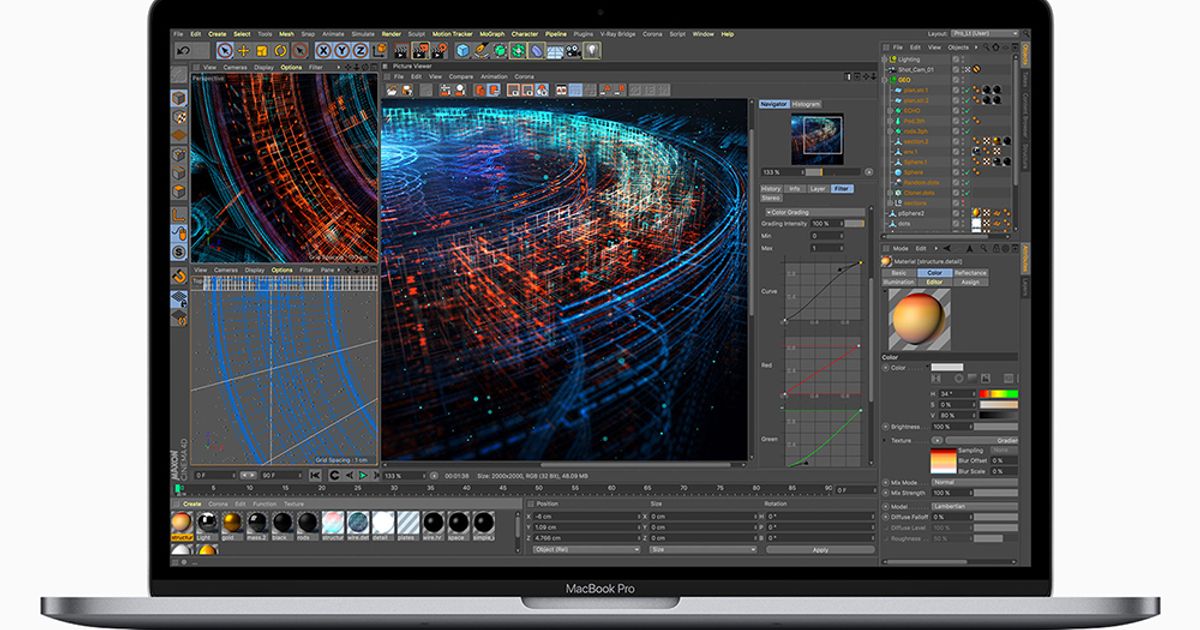Toggle green checkmark on Sphere row

tap(966, 173)
